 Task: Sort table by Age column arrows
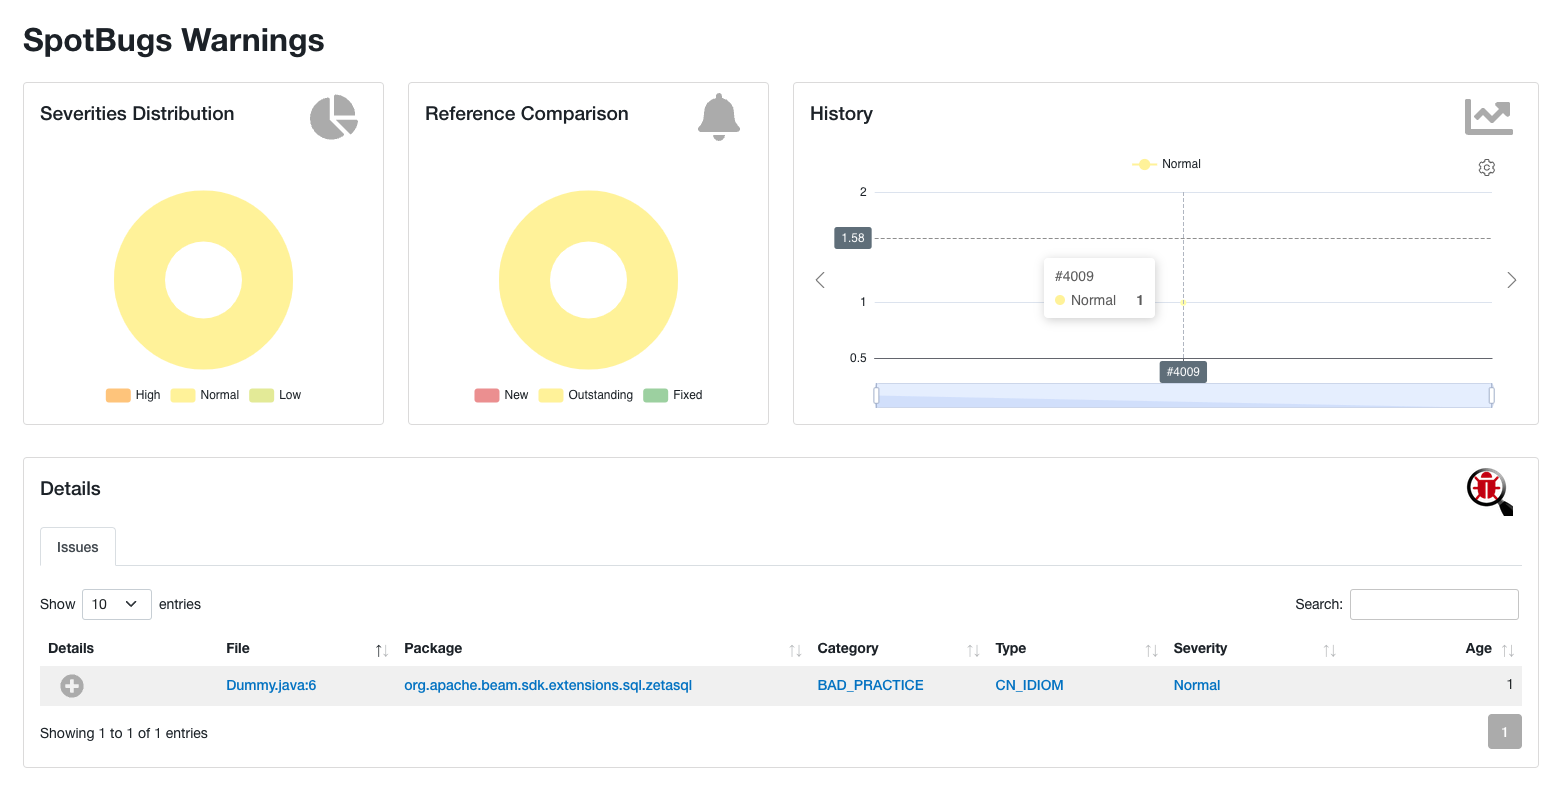1508,650
